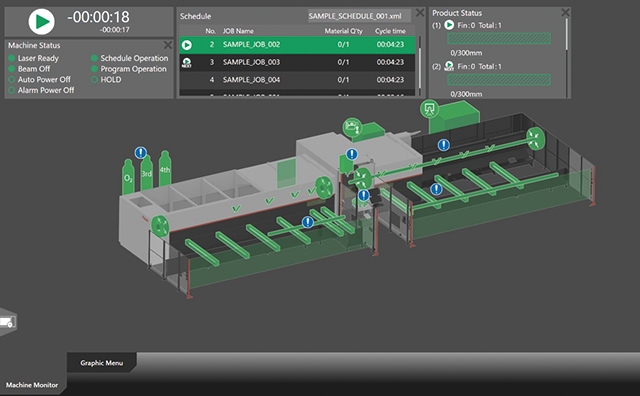Click product (1) green progress bar
Image resolution: width=640 pixels, height=396 pixels.
[499, 39]
